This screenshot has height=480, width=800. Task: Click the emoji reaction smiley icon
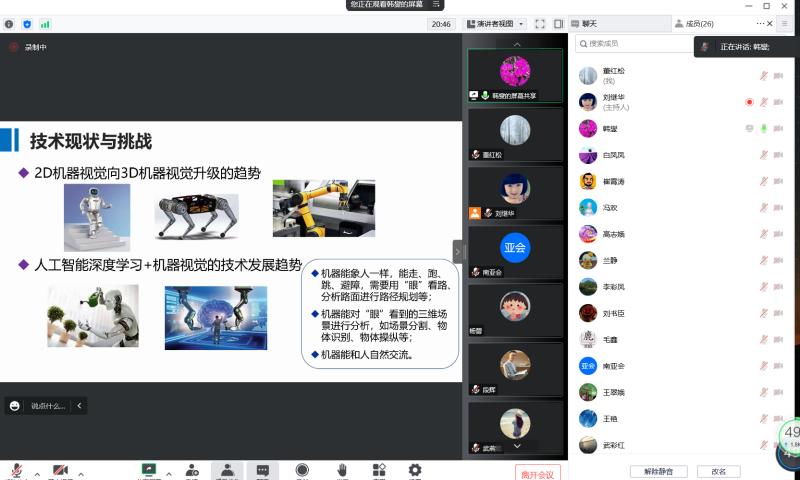tap(14, 406)
